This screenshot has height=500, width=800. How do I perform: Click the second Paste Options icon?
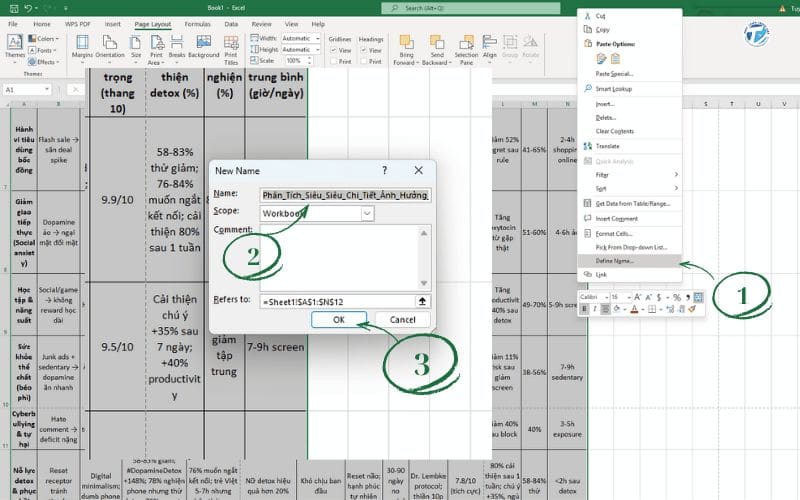pos(615,59)
